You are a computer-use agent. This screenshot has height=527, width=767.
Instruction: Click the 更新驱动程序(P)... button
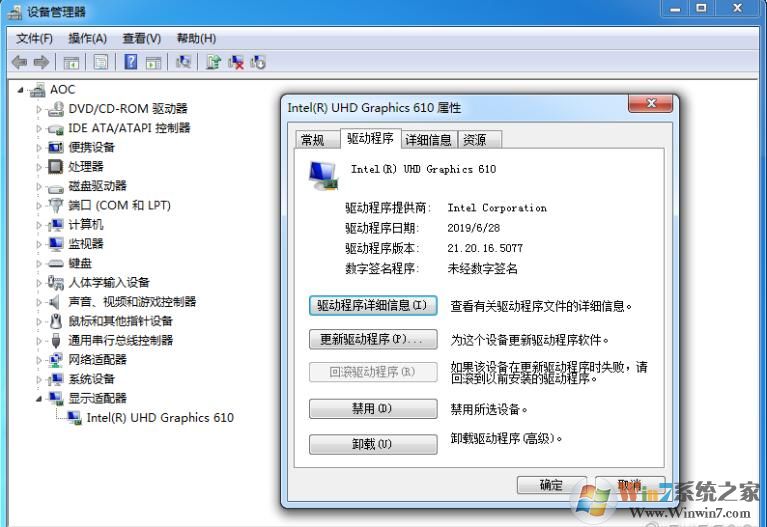373,339
